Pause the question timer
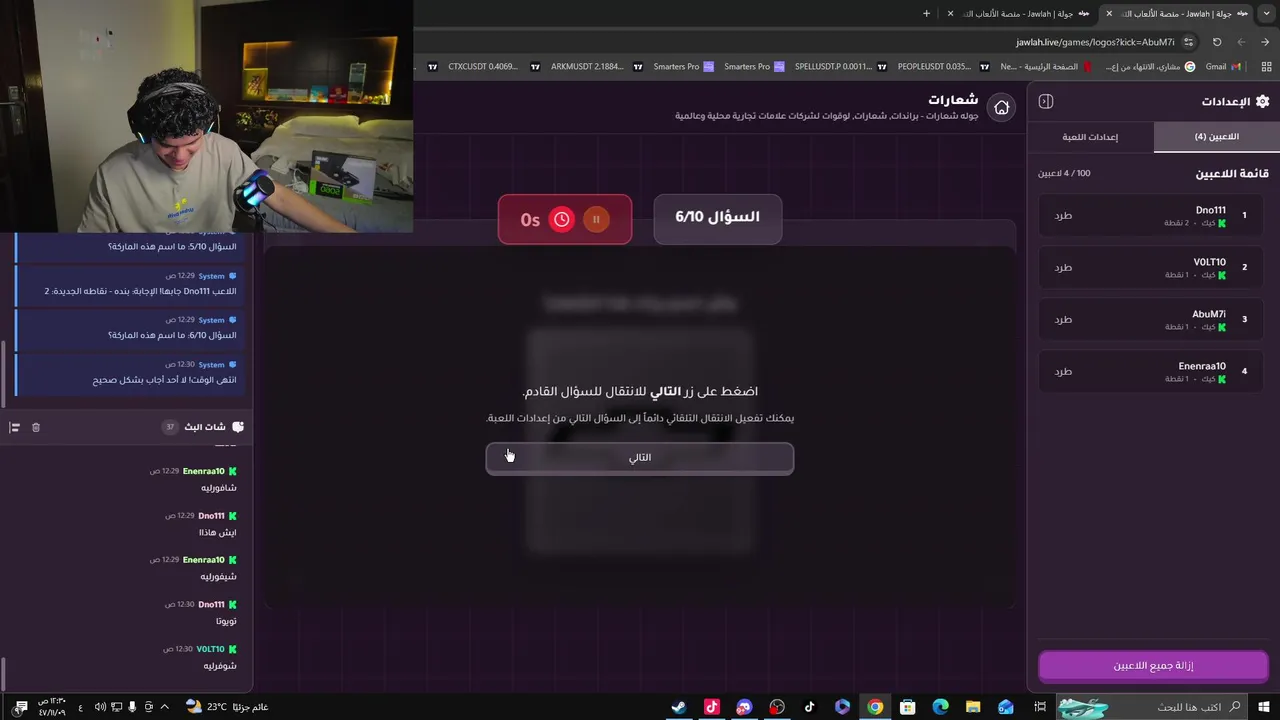 point(596,219)
